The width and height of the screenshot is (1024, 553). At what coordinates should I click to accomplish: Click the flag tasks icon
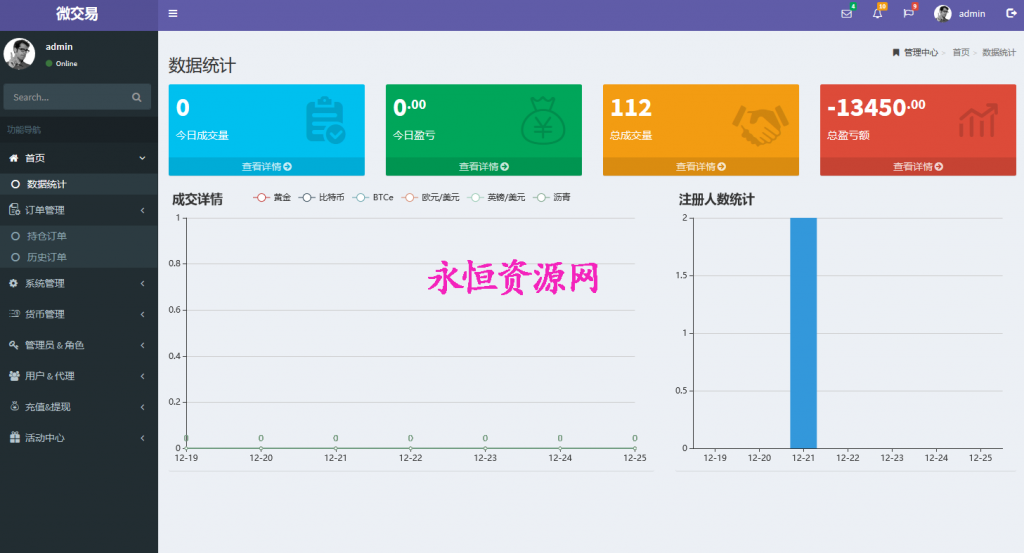coord(908,14)
